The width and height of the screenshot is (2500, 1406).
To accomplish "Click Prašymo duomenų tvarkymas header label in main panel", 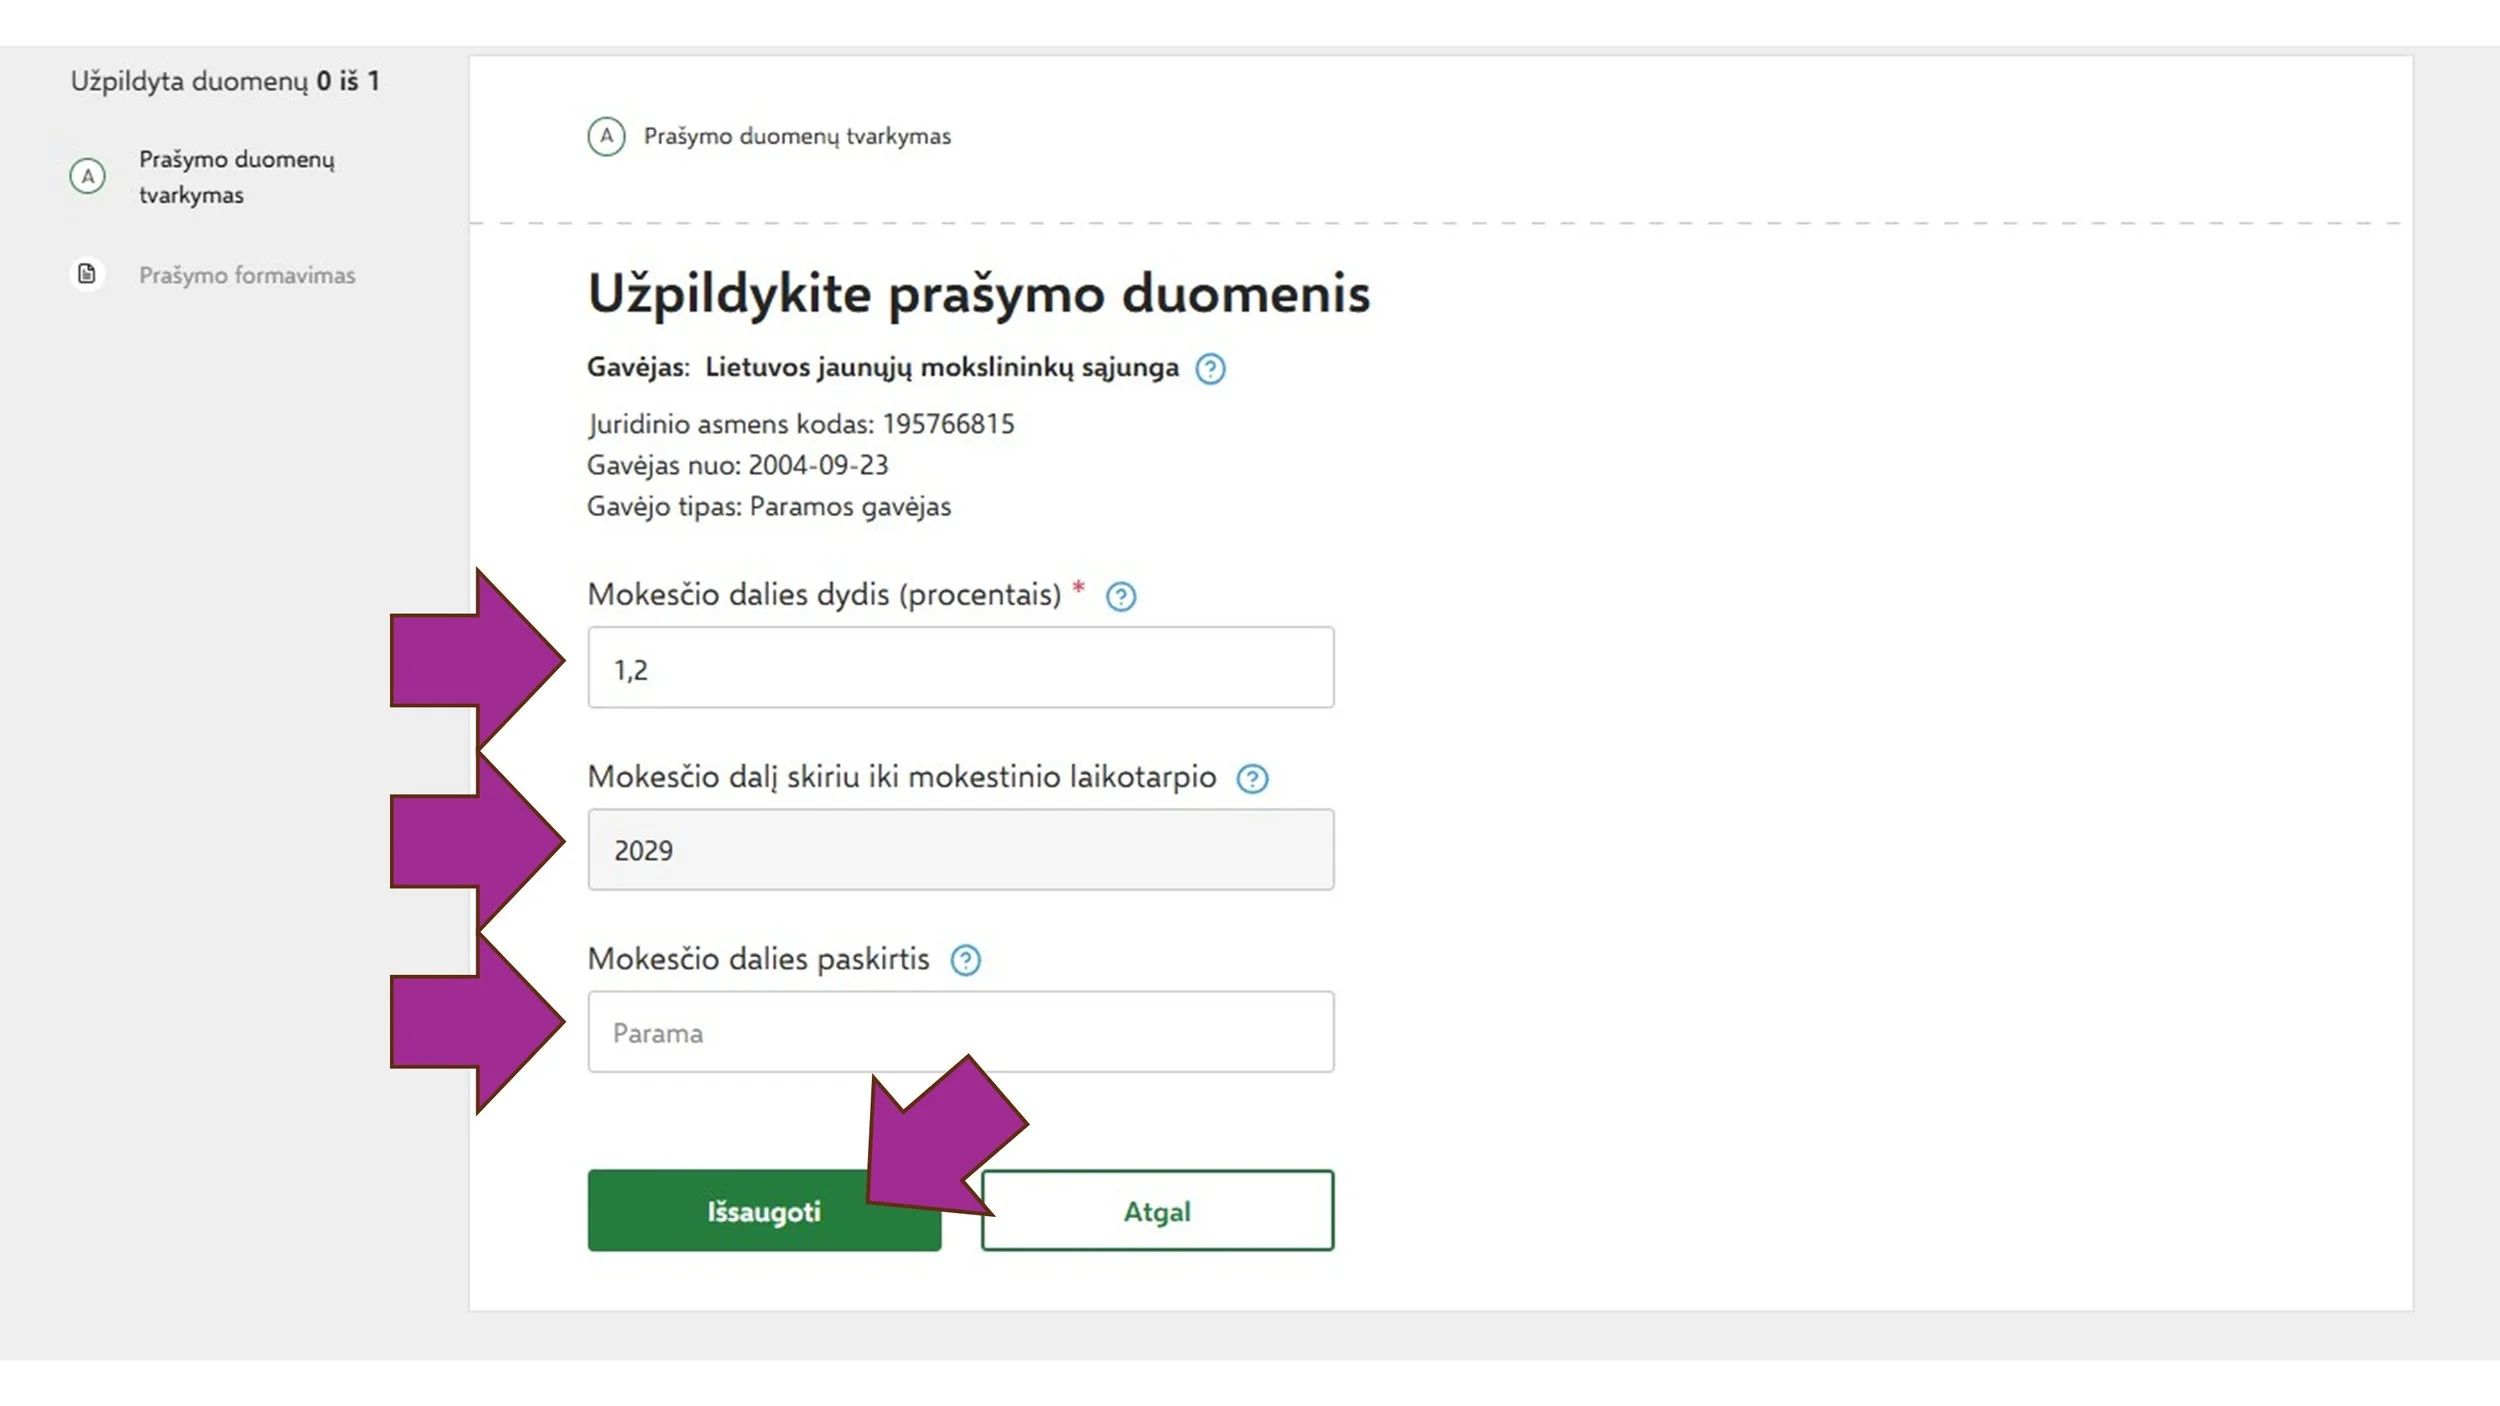I will pos(797,136).
